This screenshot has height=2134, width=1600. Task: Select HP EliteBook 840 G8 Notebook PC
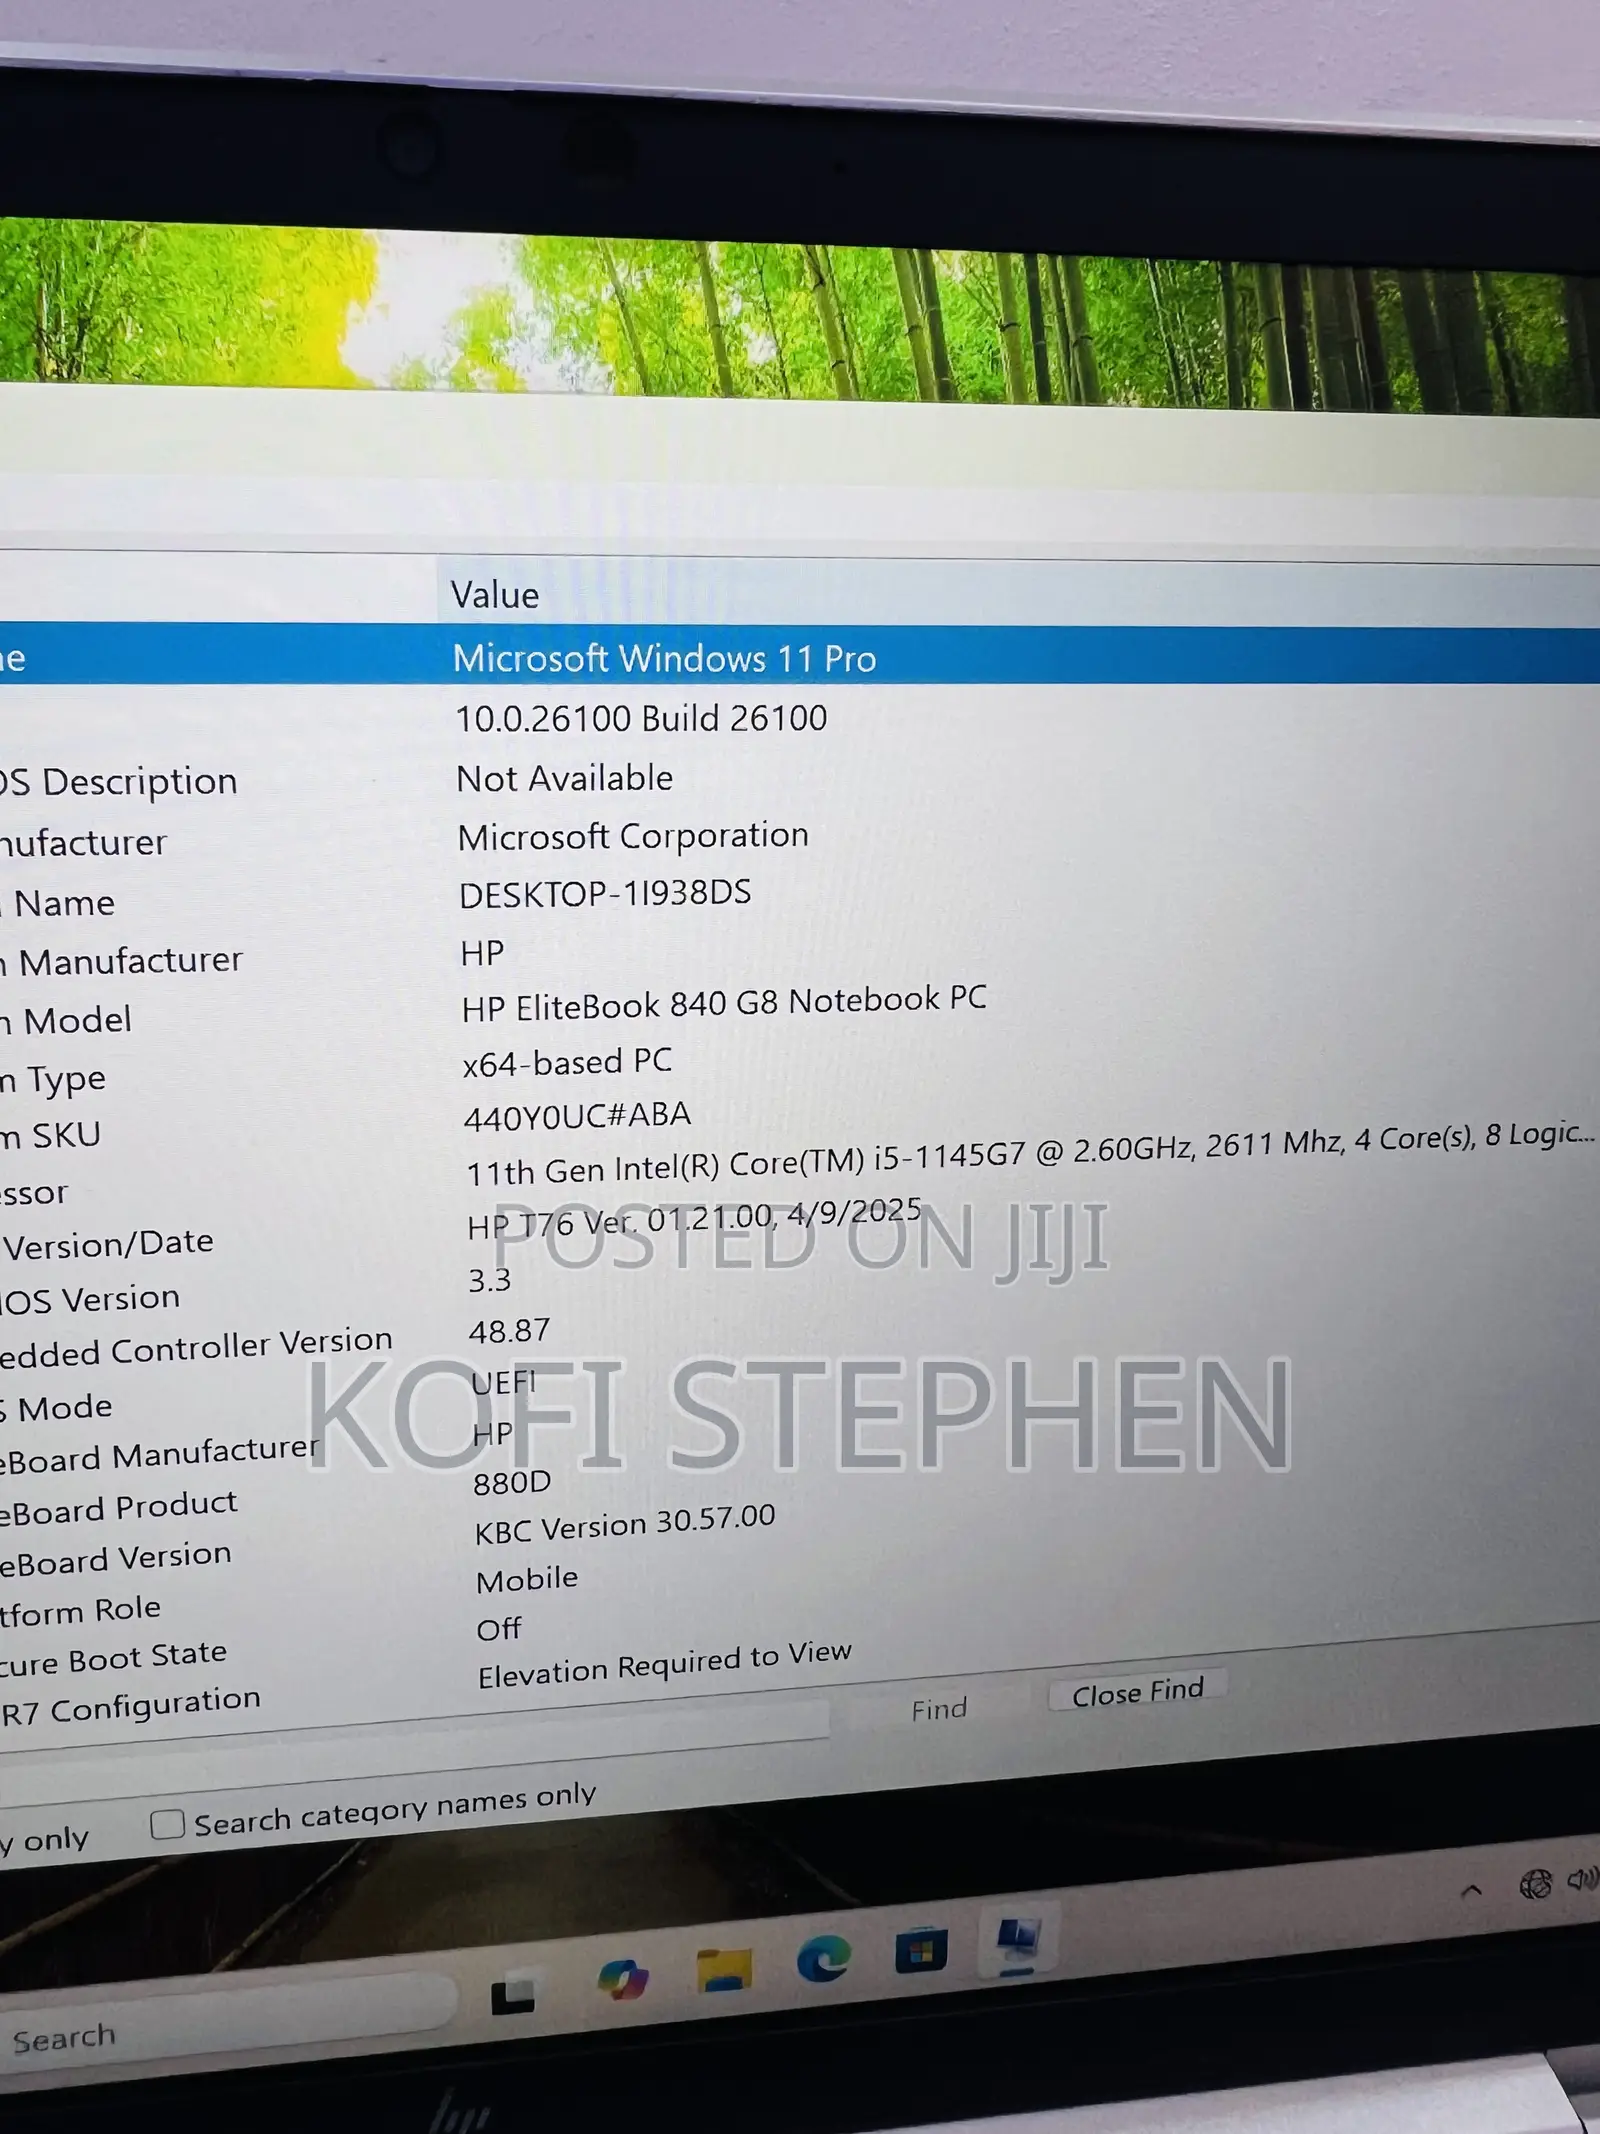(x=724, y=1003)
